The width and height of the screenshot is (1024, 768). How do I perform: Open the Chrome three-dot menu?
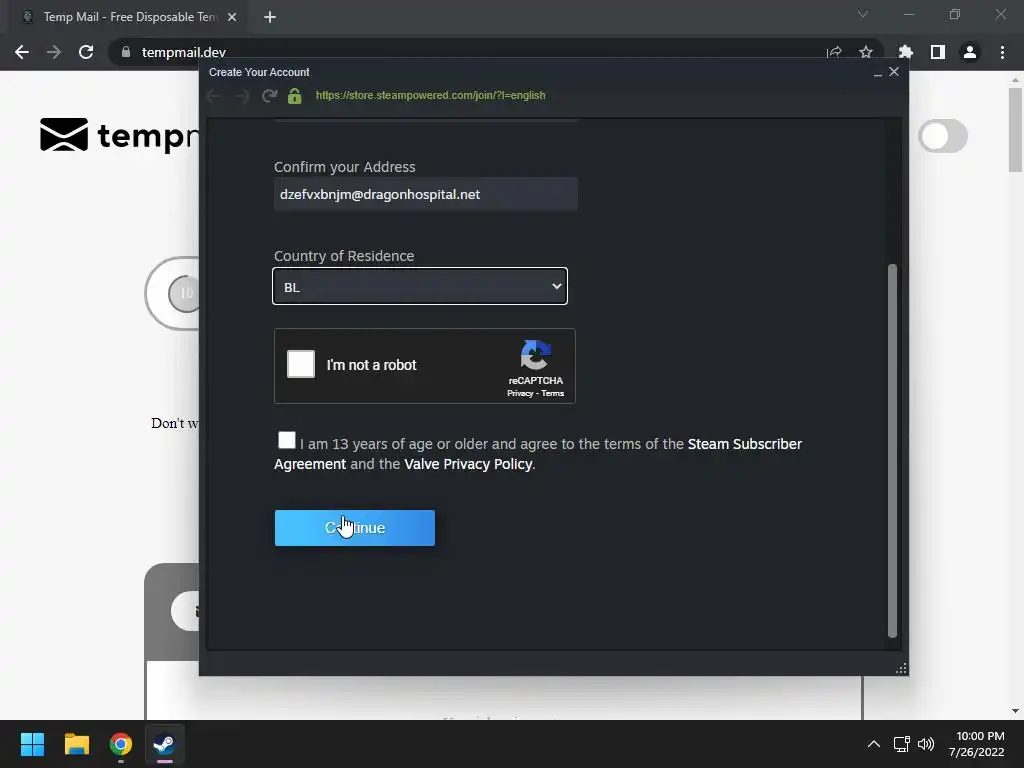coord(1002,52)
